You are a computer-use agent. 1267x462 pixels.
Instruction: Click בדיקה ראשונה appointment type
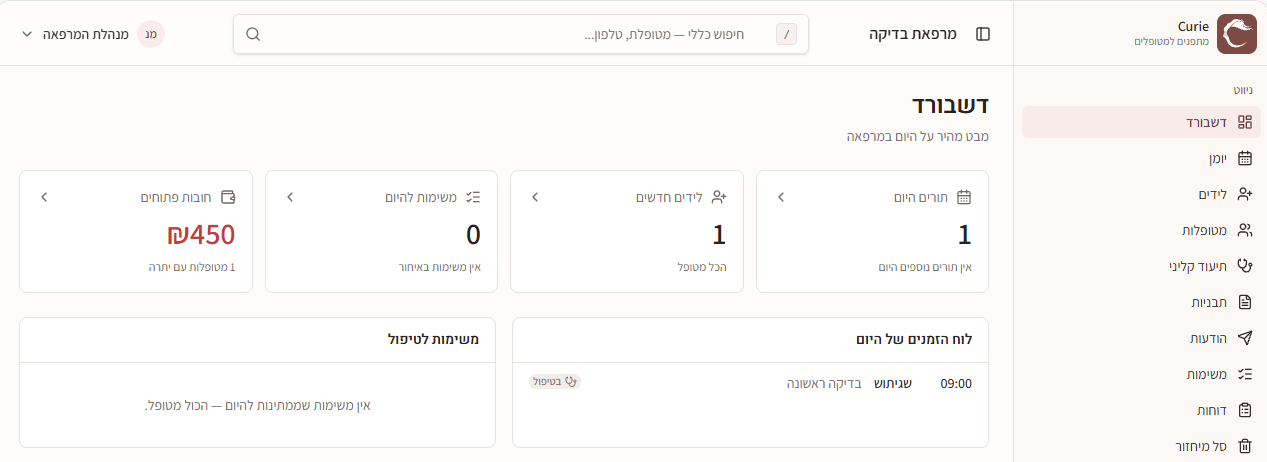[824, 383]
